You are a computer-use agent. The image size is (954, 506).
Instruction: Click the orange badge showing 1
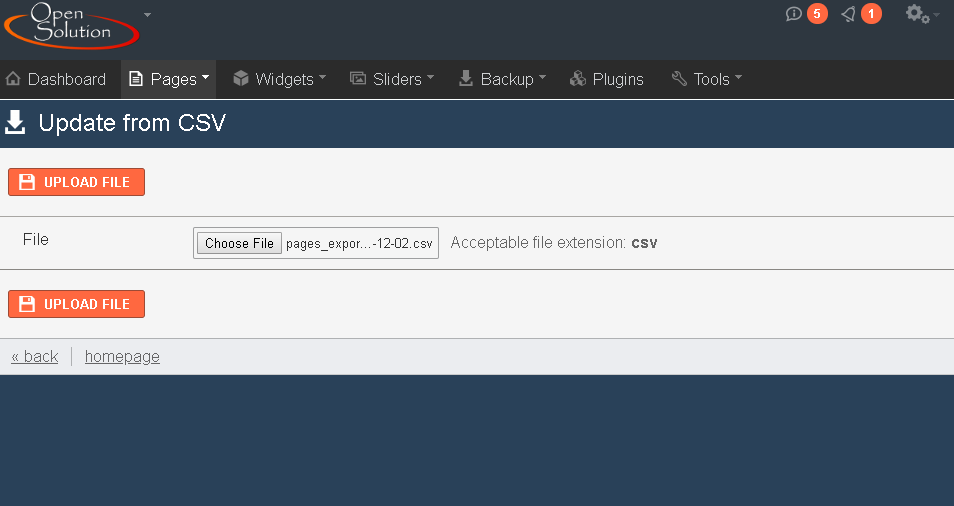871,14
